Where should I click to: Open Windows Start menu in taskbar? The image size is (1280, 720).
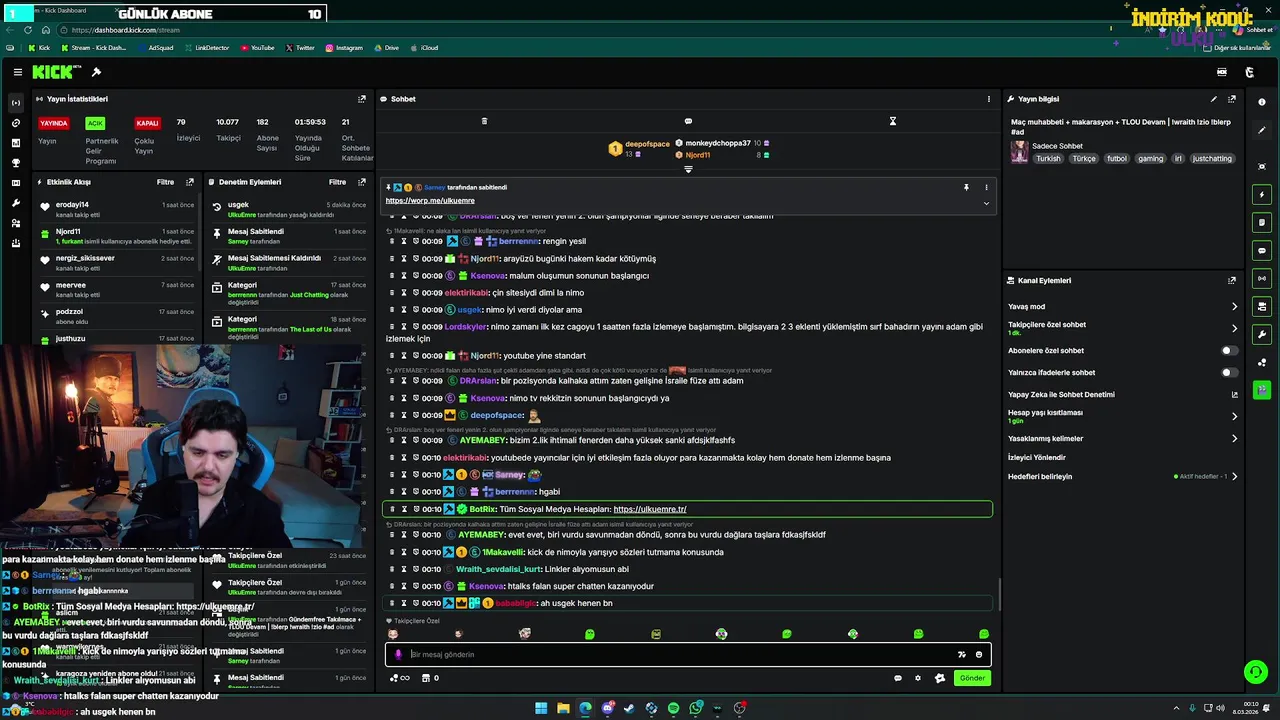541,708
